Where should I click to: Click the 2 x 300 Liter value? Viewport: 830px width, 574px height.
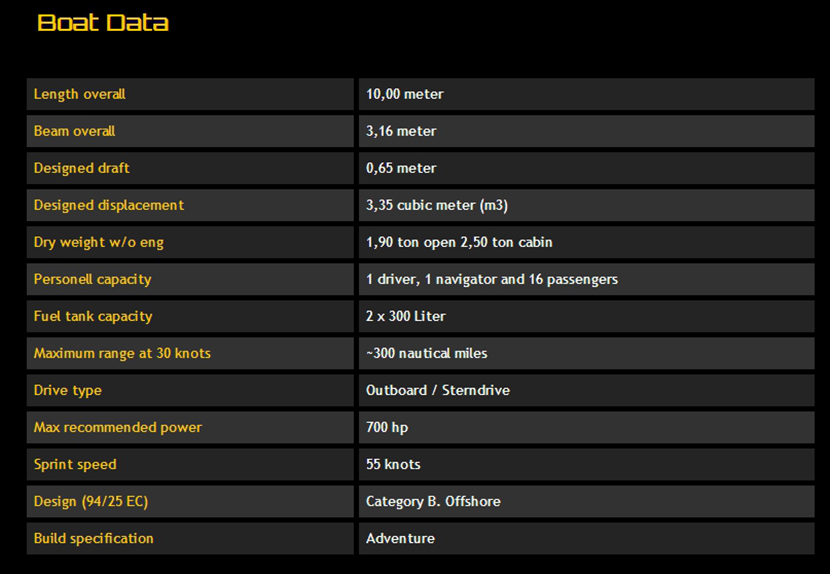tap(406, 316)
